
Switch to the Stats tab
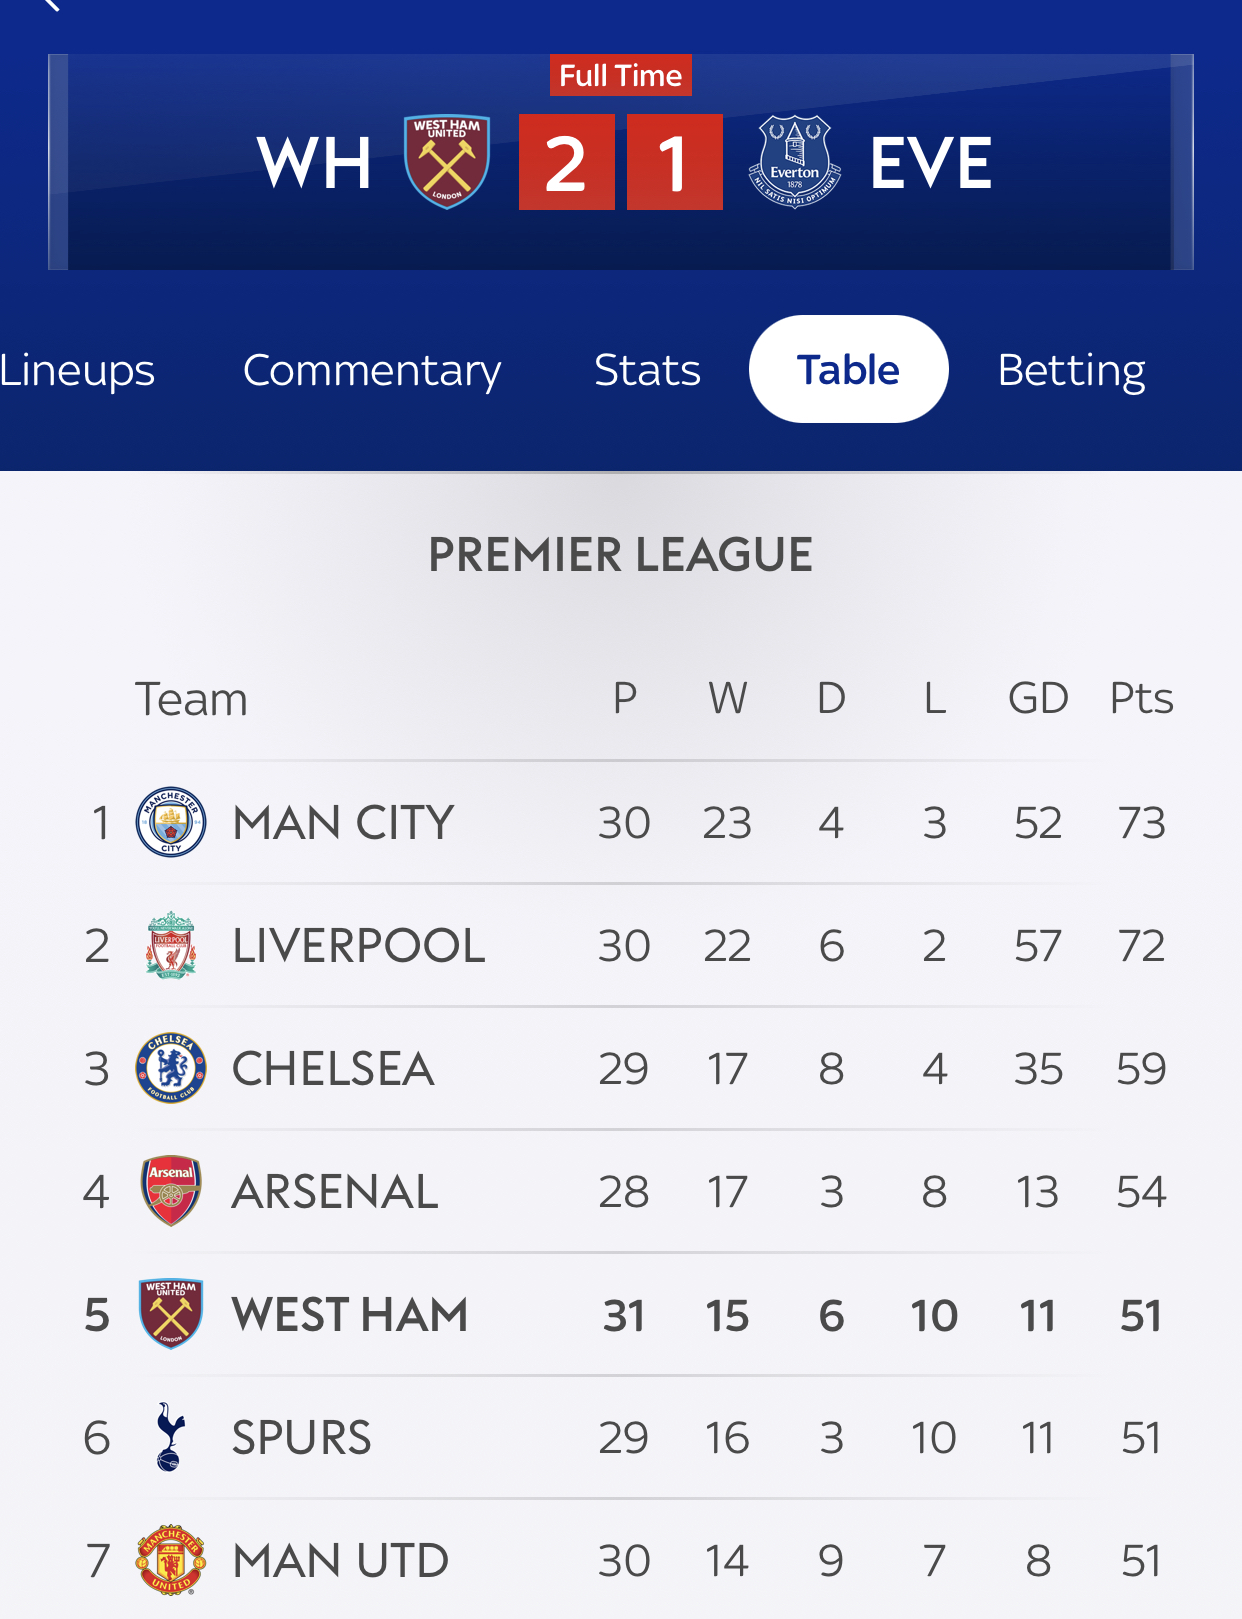click(647, 370)
